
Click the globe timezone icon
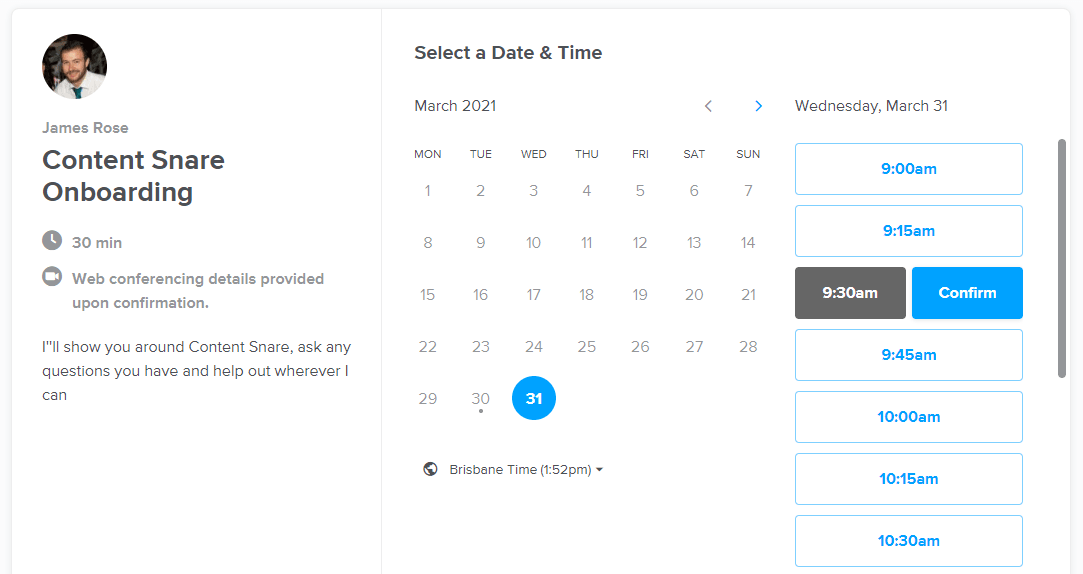(430, 469)
